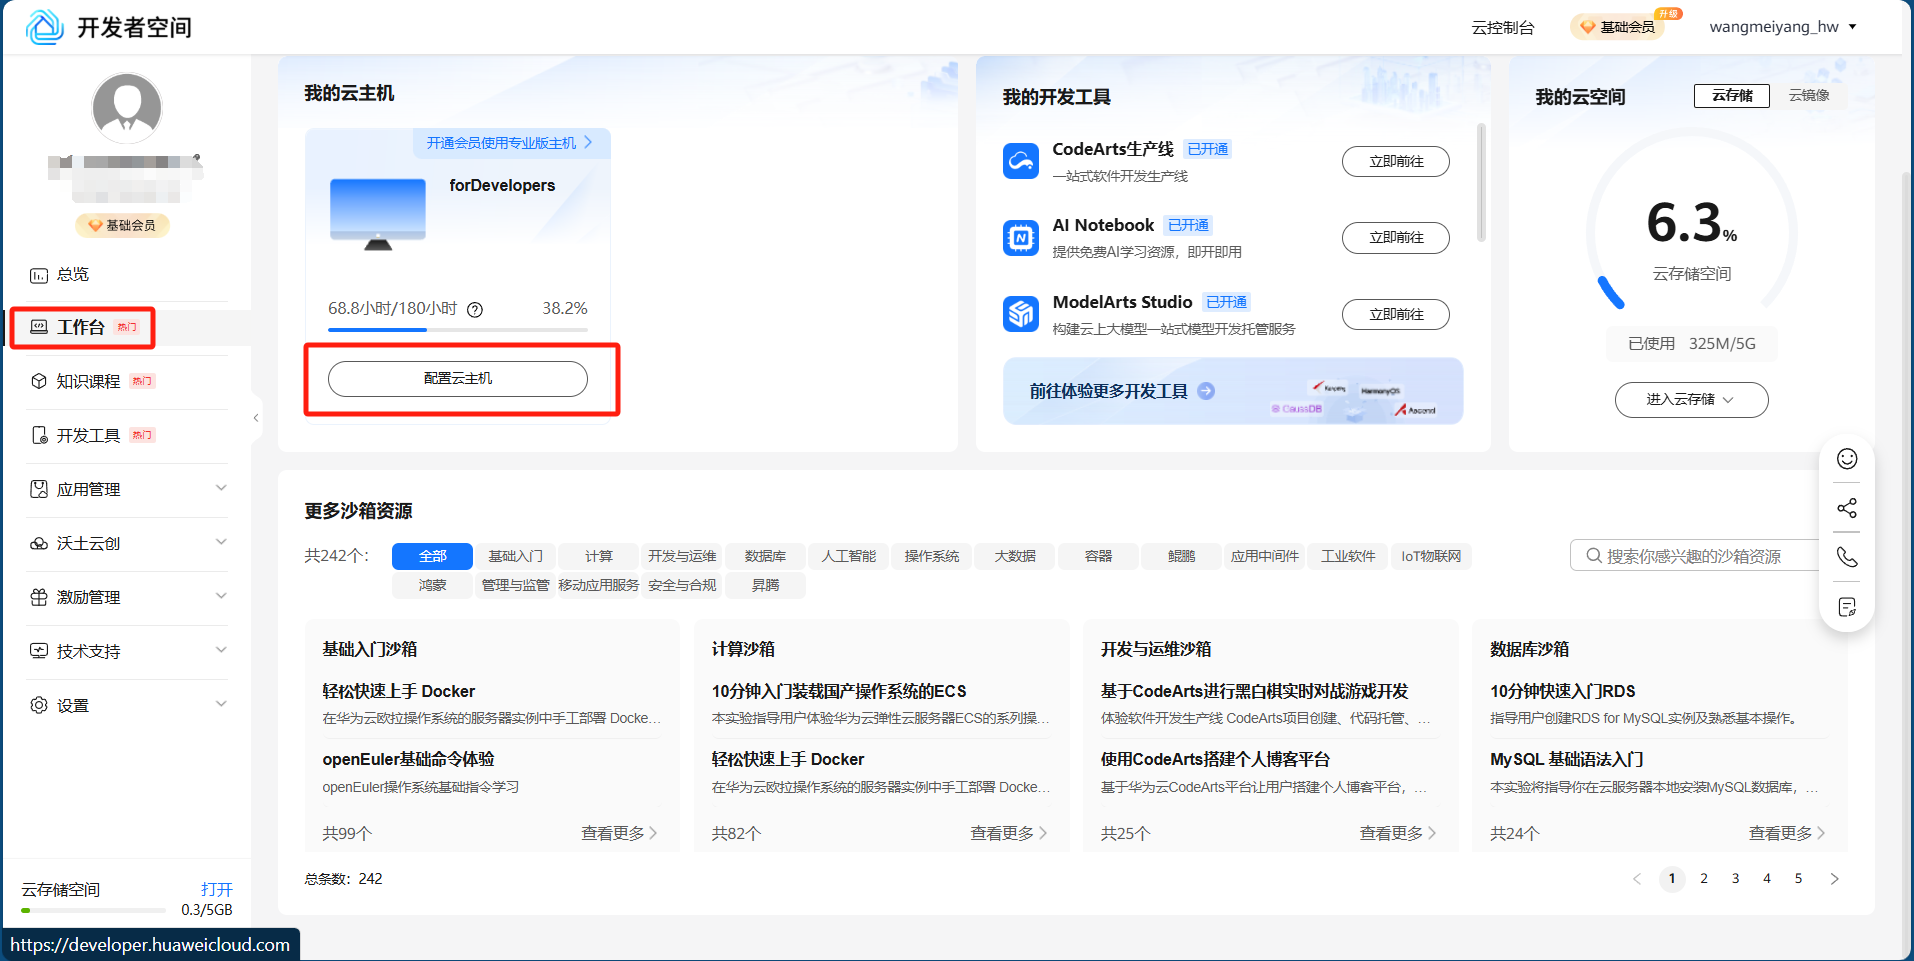Screen dimensions: 1914x961
Task: Click the help icon beside 68.8小时/180小时
Action: tap(475, 310)
